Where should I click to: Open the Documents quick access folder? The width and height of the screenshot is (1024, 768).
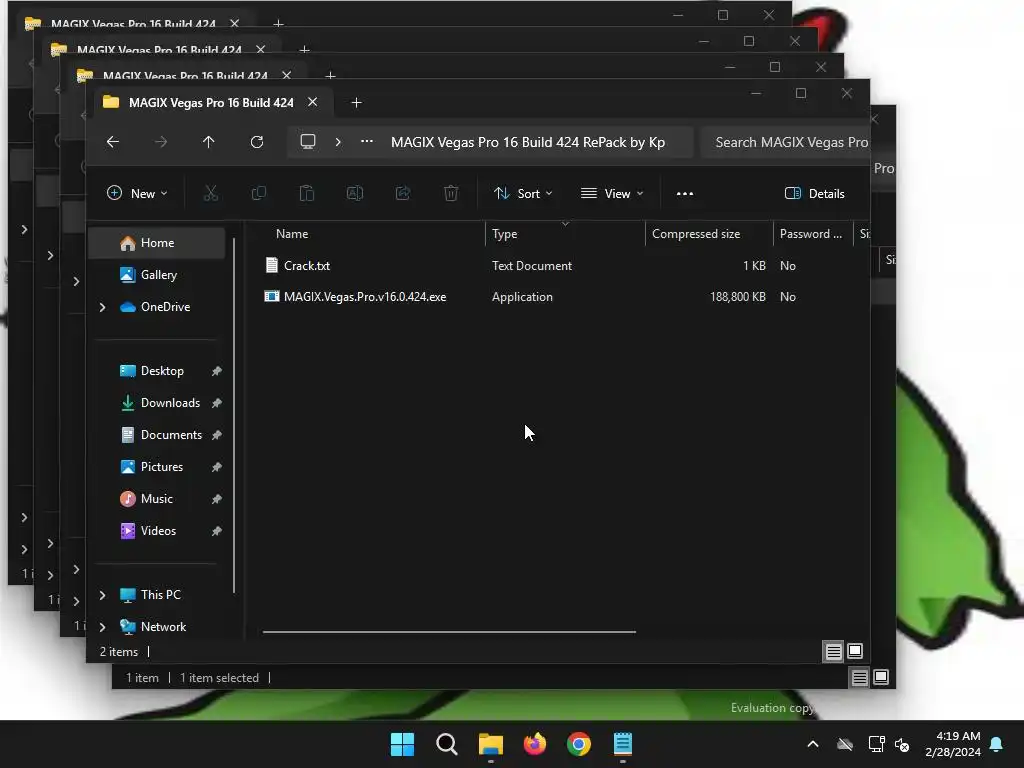coord(171,435)
